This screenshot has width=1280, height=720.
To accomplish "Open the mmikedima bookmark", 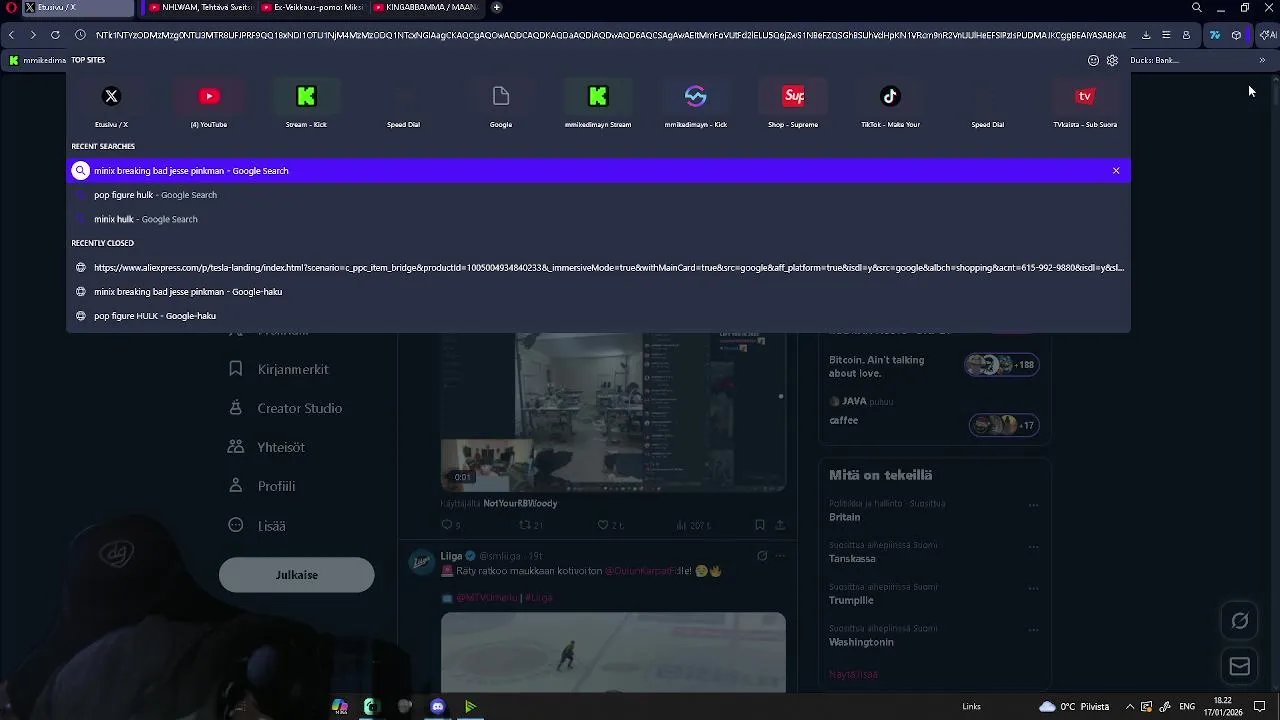I will pos(37,60).
